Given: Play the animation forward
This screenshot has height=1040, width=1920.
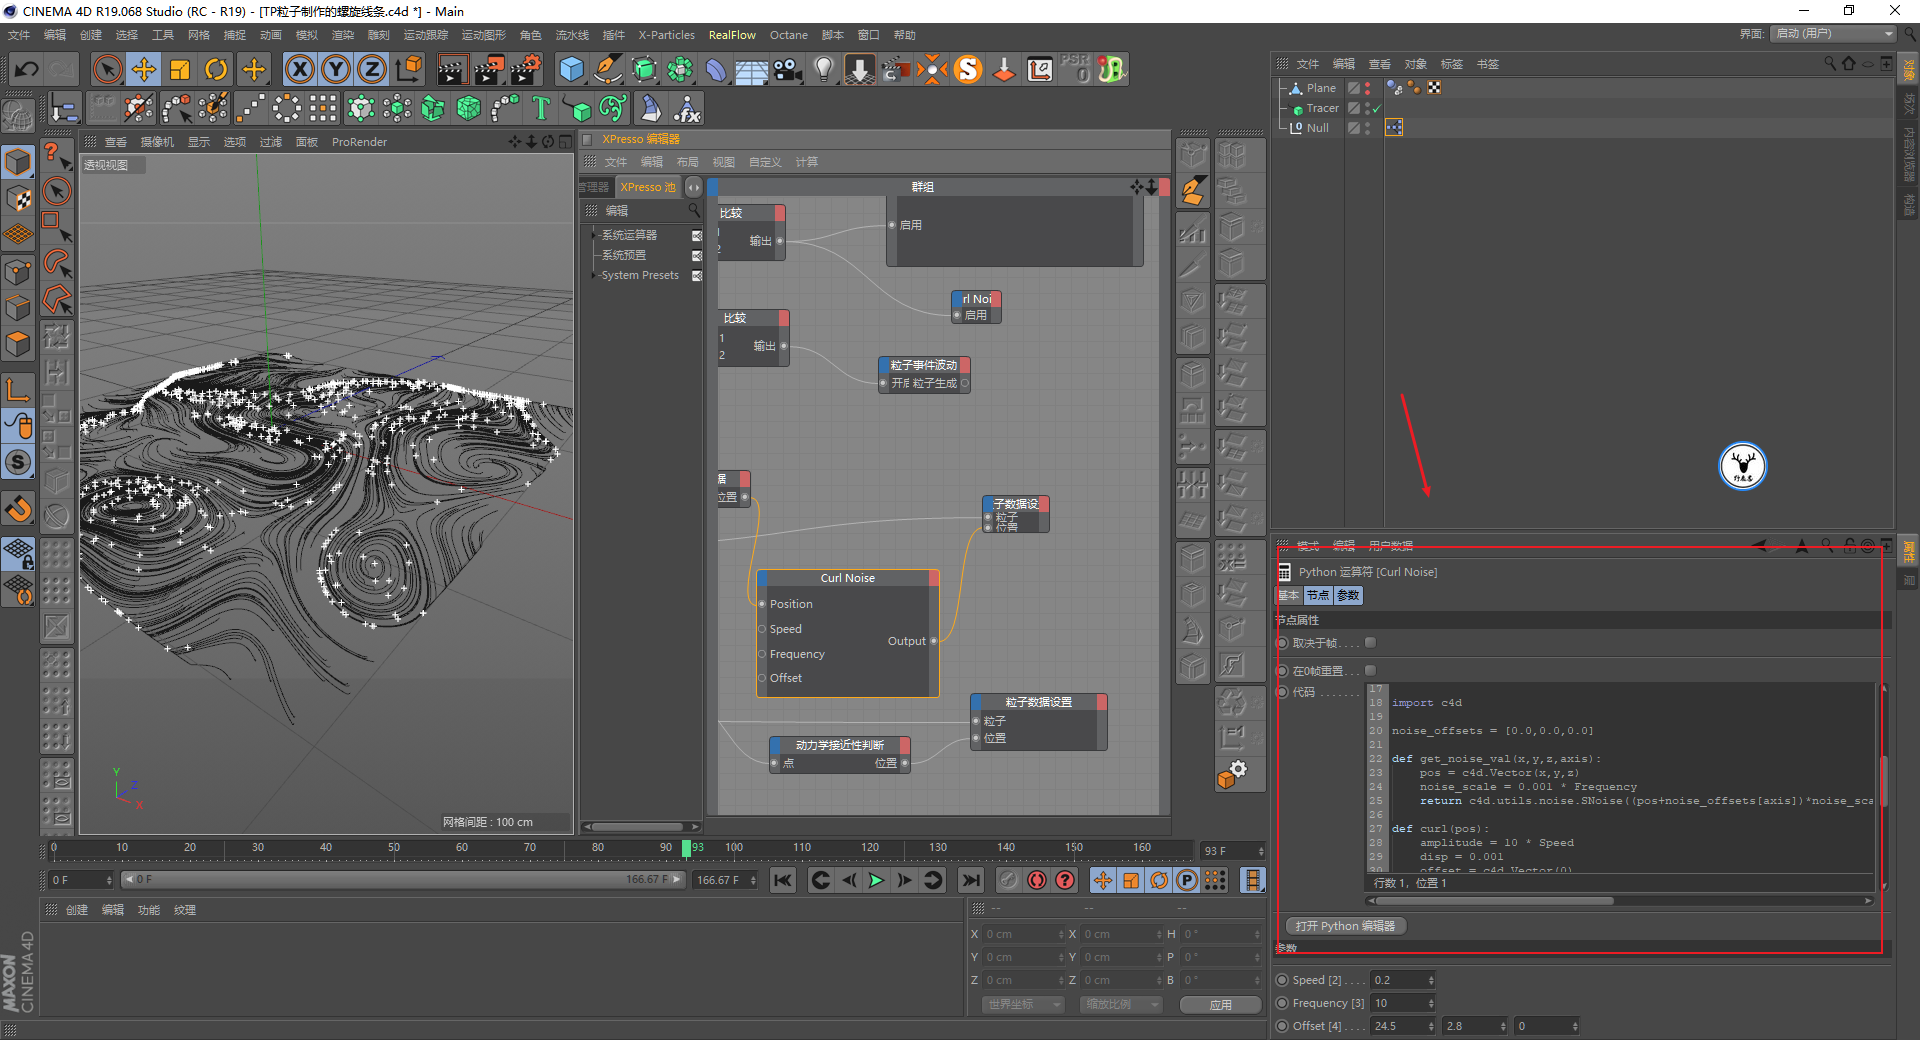Looking at the screenshot, I should tap(877, 880).
